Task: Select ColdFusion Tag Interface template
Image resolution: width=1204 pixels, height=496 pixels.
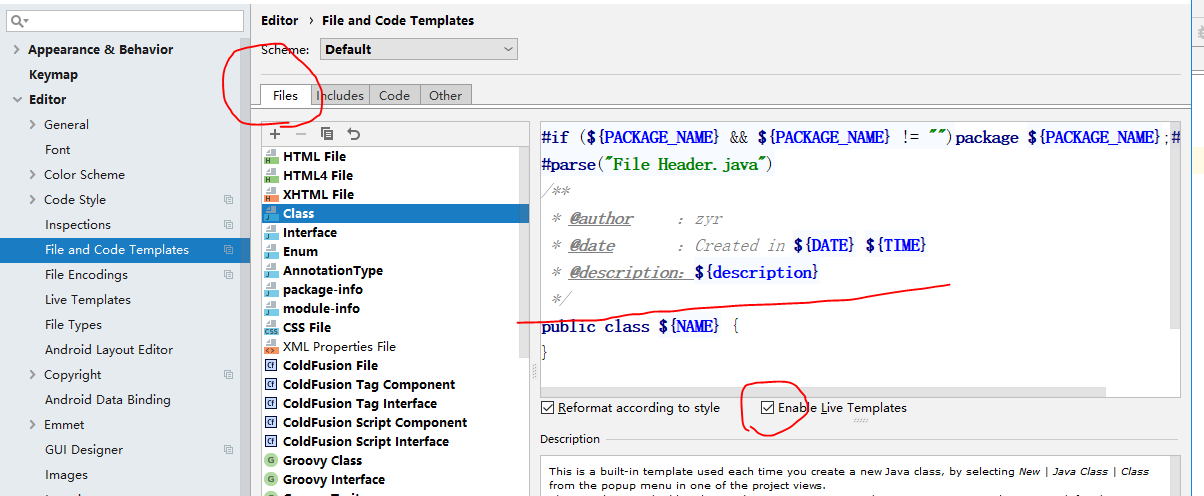Action: tap(360, 404)
